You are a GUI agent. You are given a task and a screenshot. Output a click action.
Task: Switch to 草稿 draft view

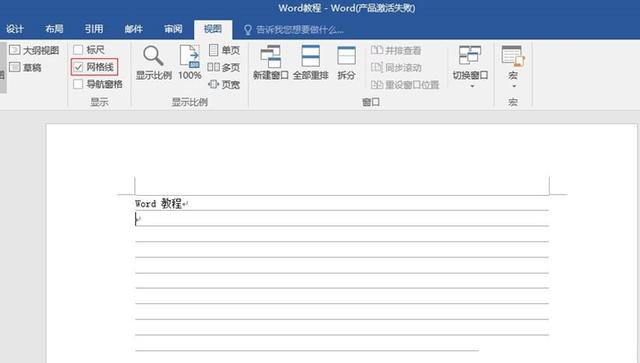[x=26, y=67]
